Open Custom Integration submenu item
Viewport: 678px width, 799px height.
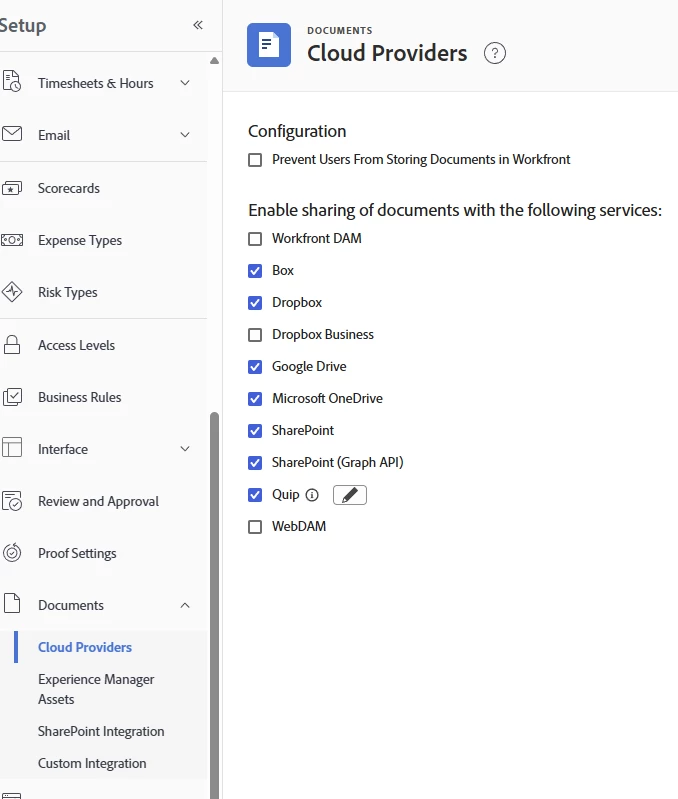[x=92, y=764]
